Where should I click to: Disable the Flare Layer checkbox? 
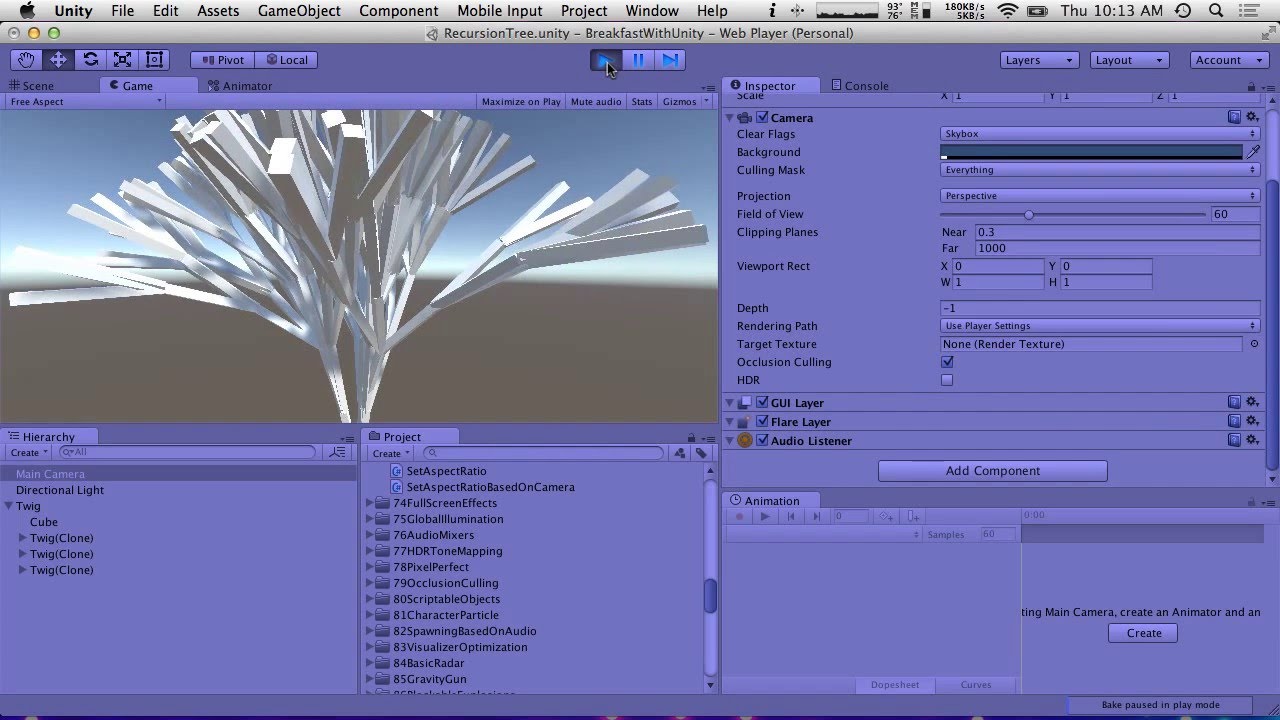[x=762, y=422]
